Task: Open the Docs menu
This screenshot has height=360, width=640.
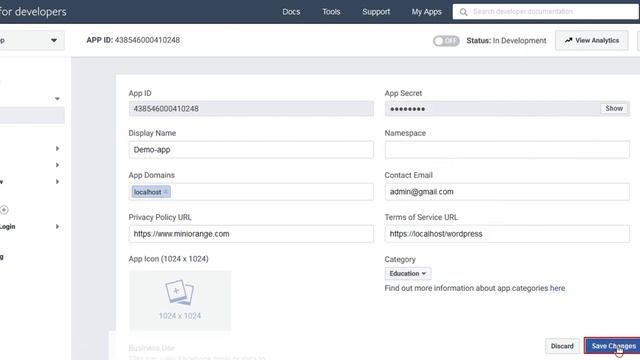Action: pyautogui.click(x=291, y=12)
